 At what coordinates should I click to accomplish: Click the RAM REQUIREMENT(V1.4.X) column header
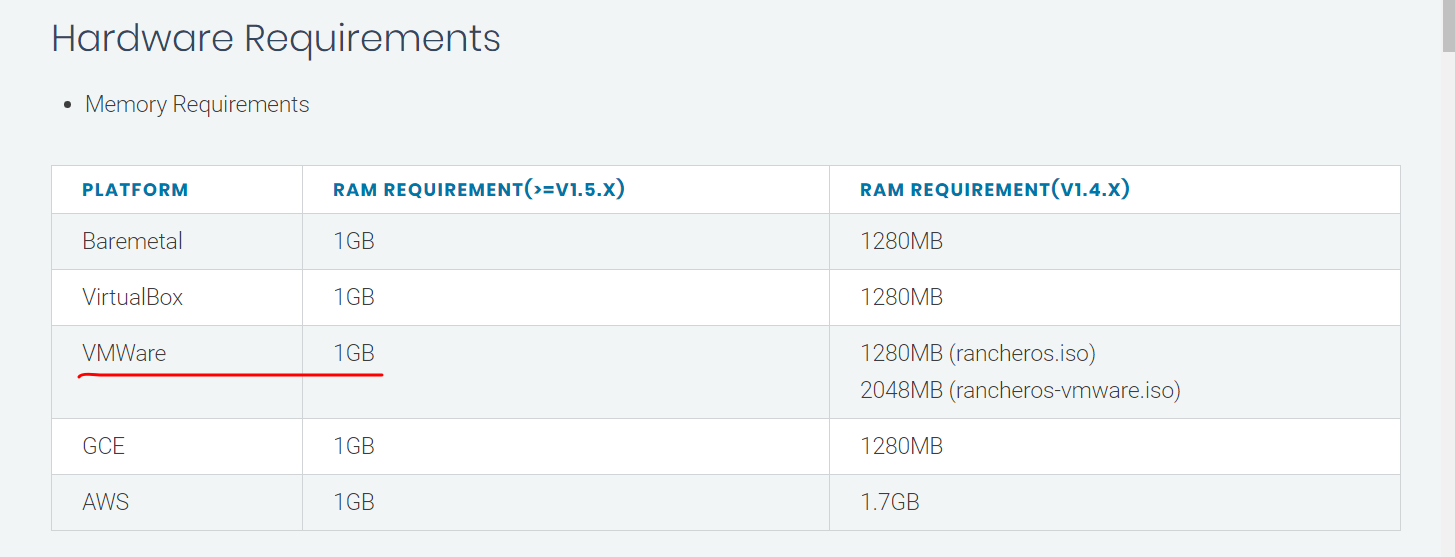tap(994, 190)
